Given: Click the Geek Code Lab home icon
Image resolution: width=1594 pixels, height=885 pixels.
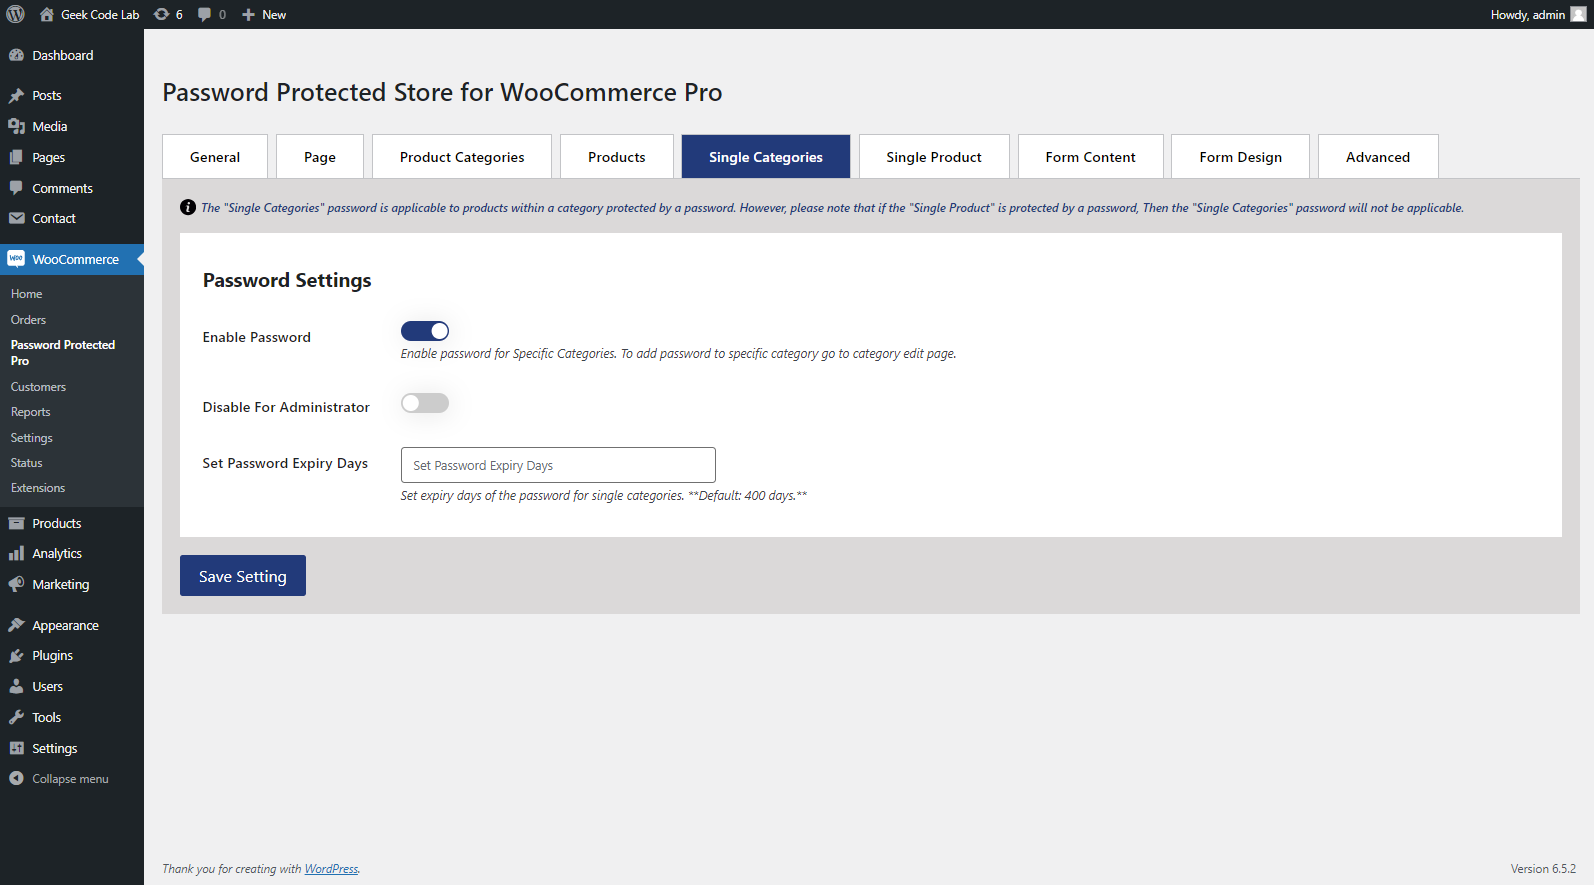Looking at the screenshot, I should pos(47,14).
